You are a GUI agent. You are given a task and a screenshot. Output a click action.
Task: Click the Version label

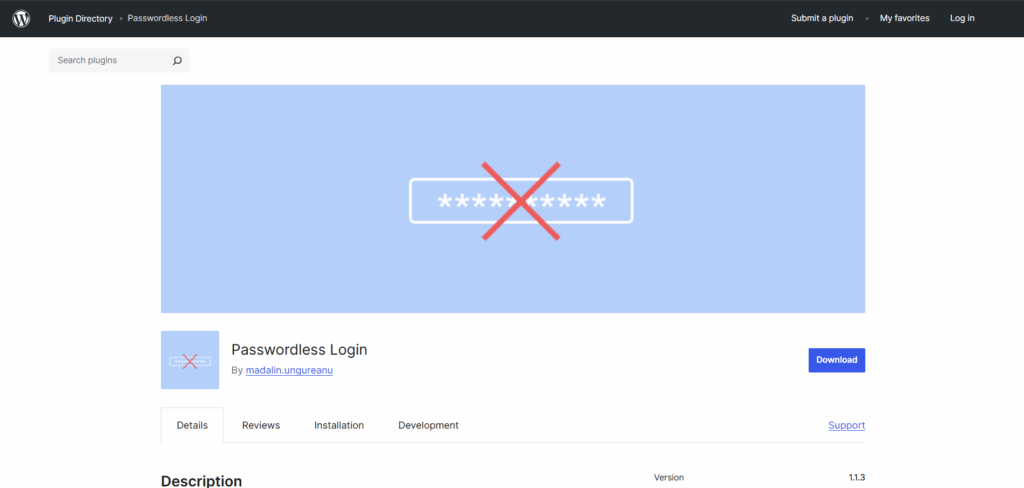click(669, 478)
